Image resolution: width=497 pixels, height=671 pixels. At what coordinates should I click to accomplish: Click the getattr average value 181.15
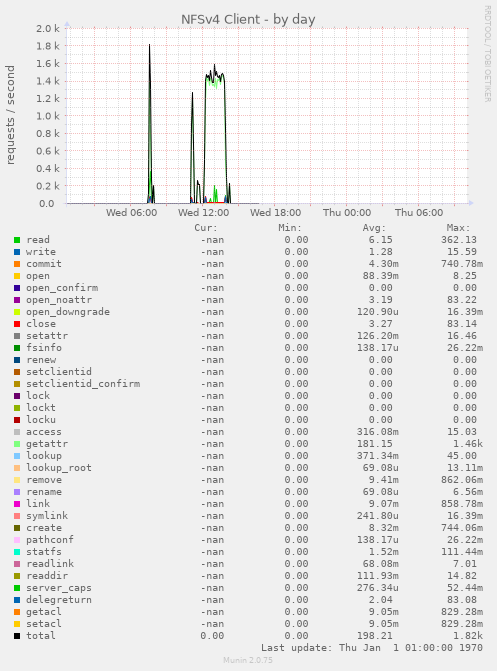[375, 444]
